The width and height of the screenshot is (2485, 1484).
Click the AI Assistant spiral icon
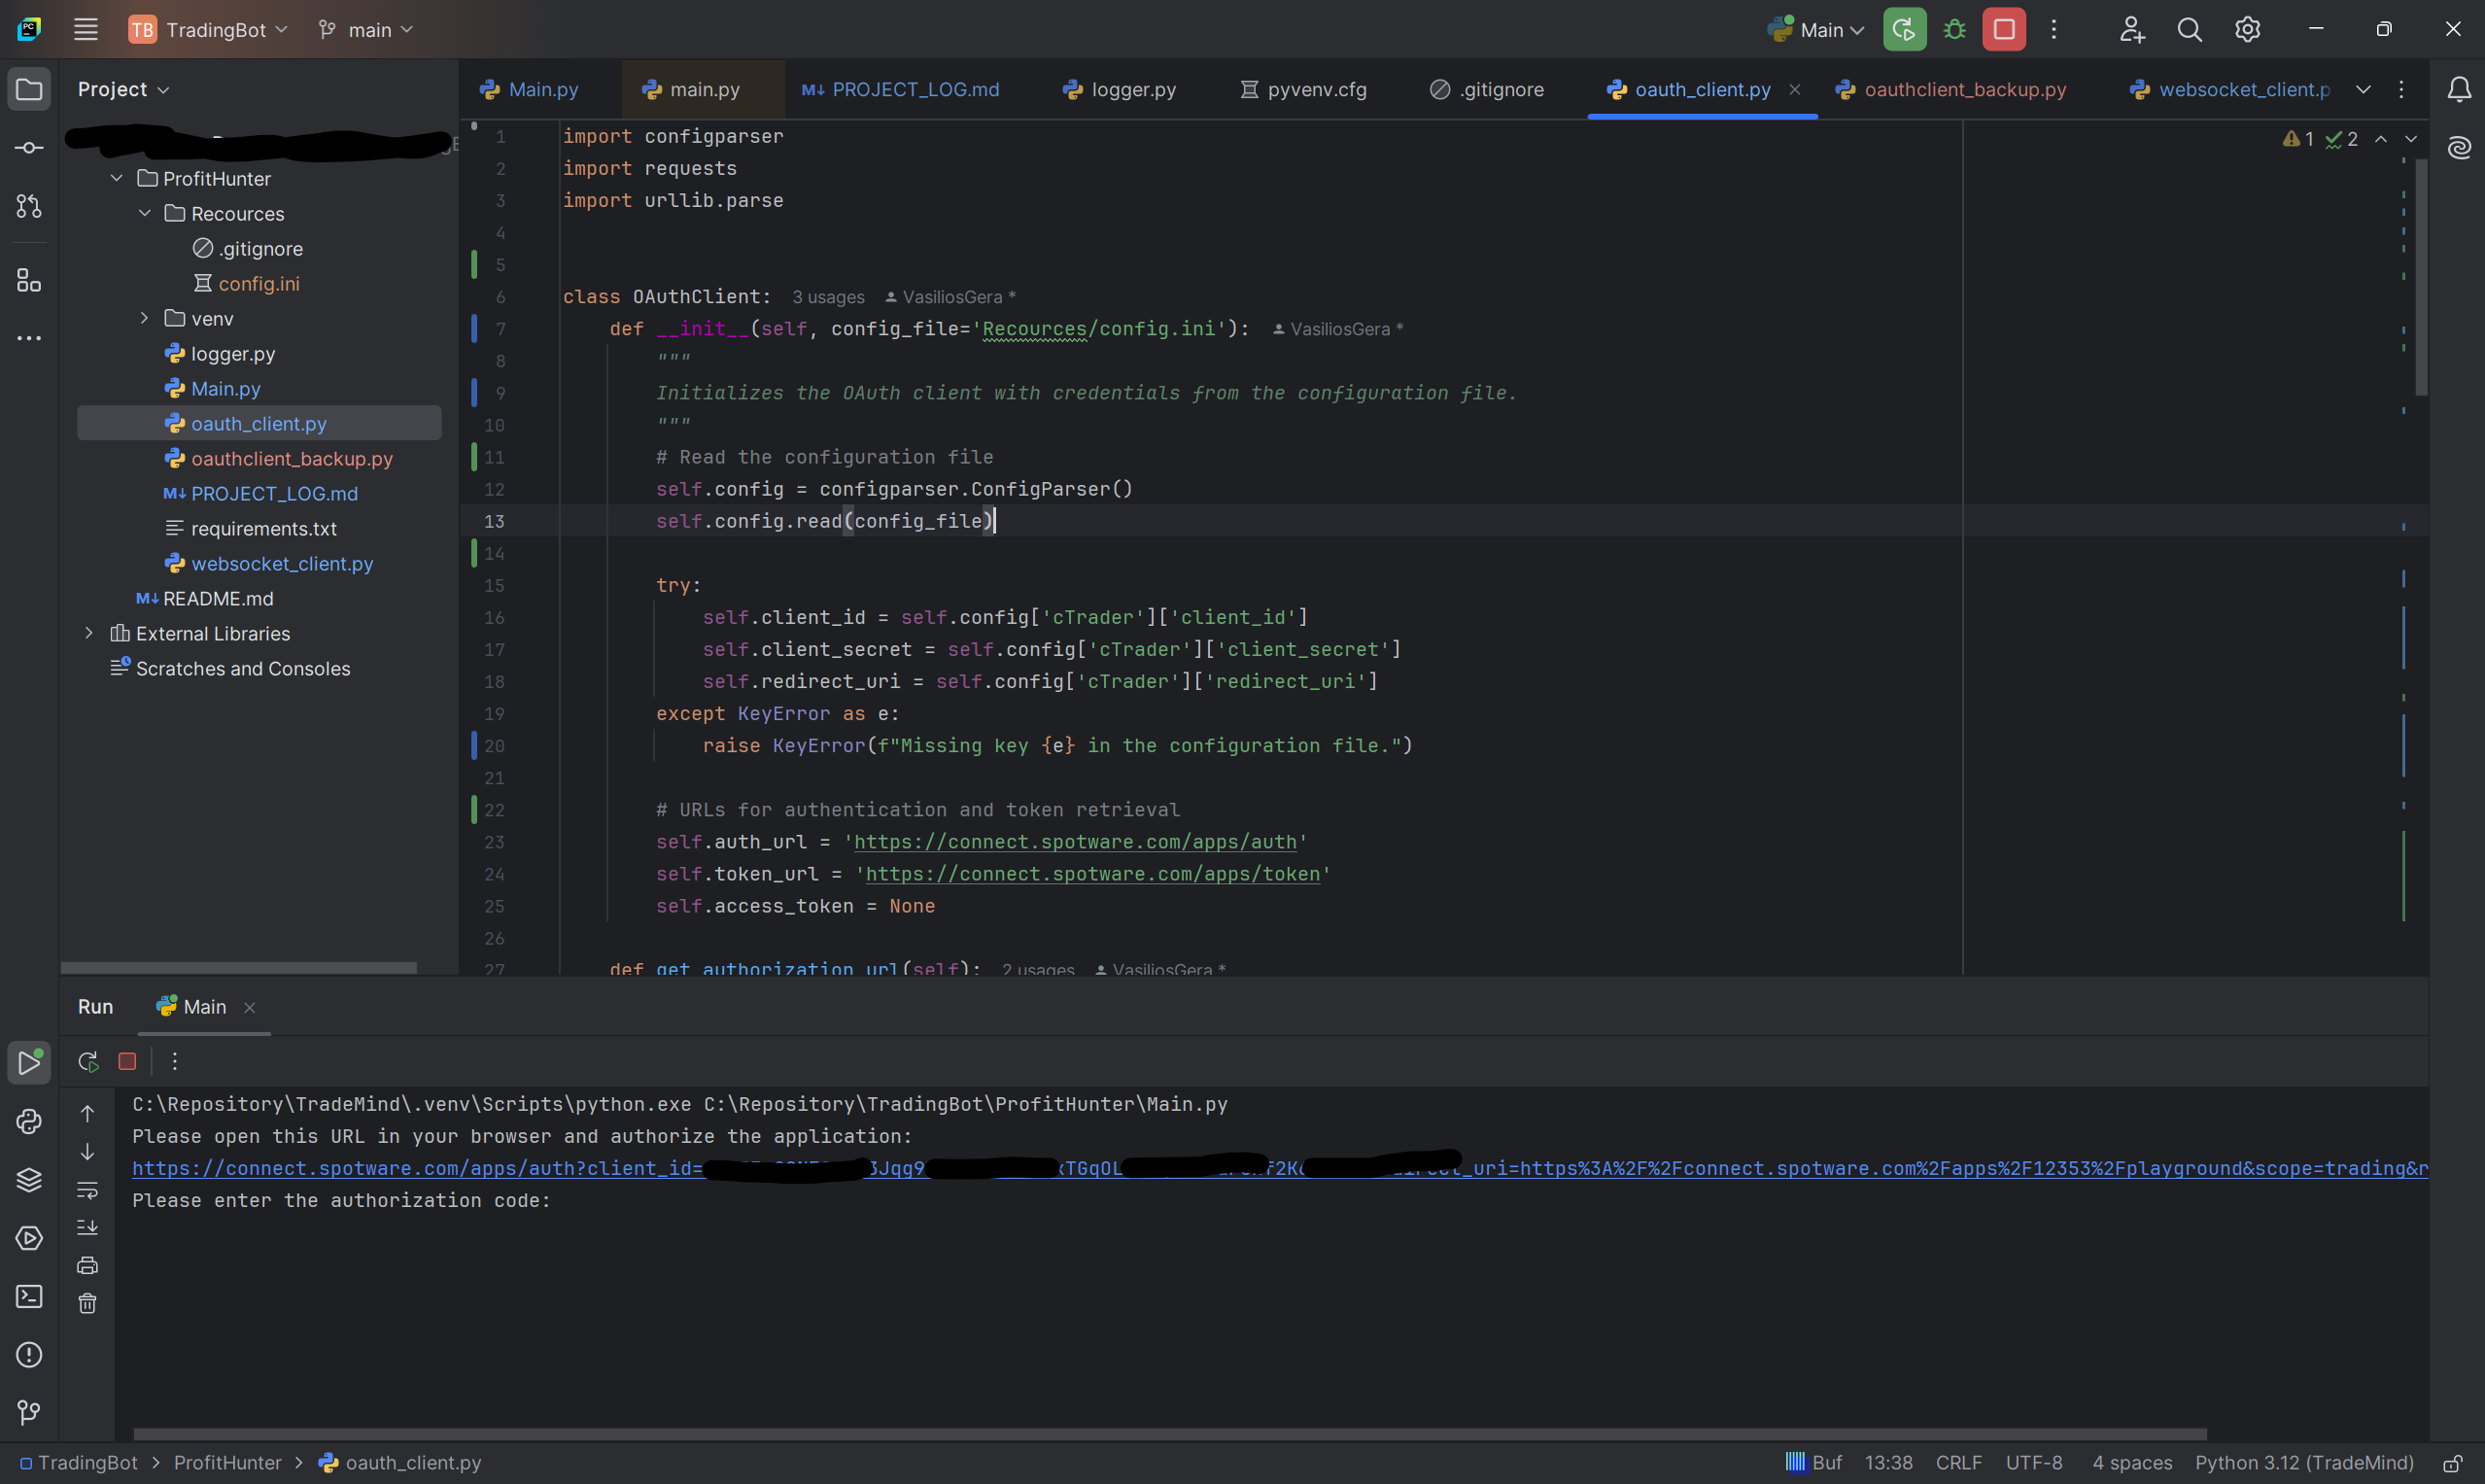(2459, 148)
